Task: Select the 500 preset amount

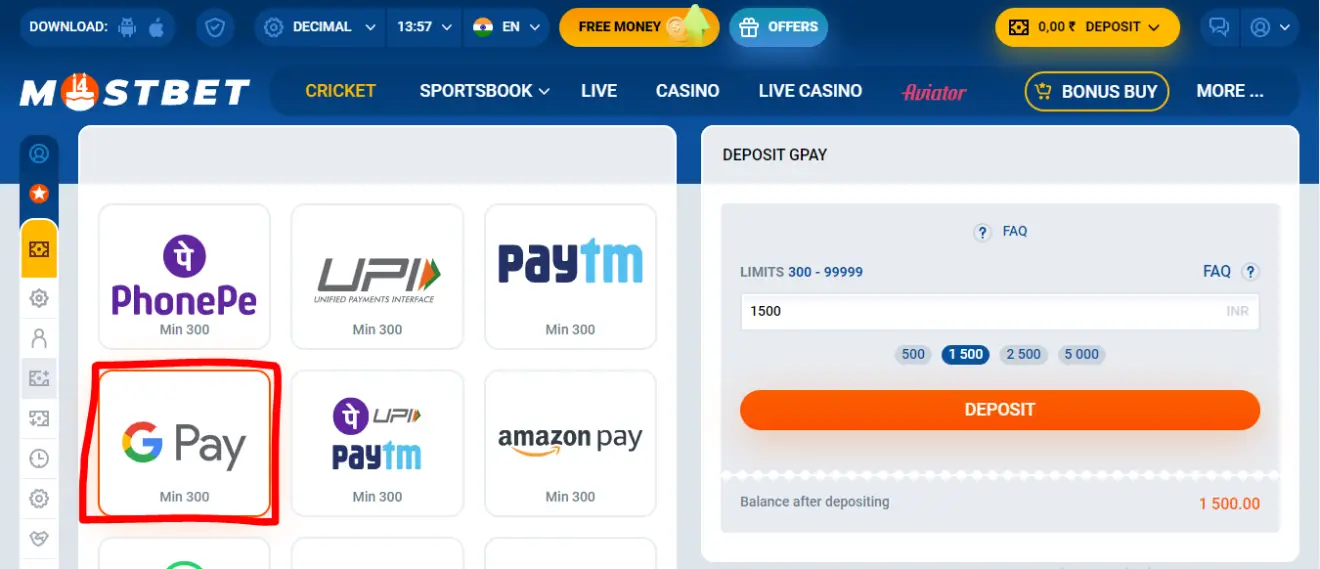Action: (913, 354)
